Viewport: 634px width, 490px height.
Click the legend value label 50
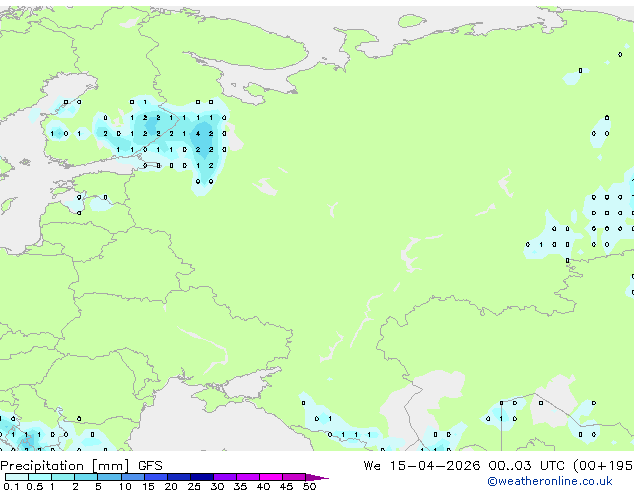[x=309, y=486]
